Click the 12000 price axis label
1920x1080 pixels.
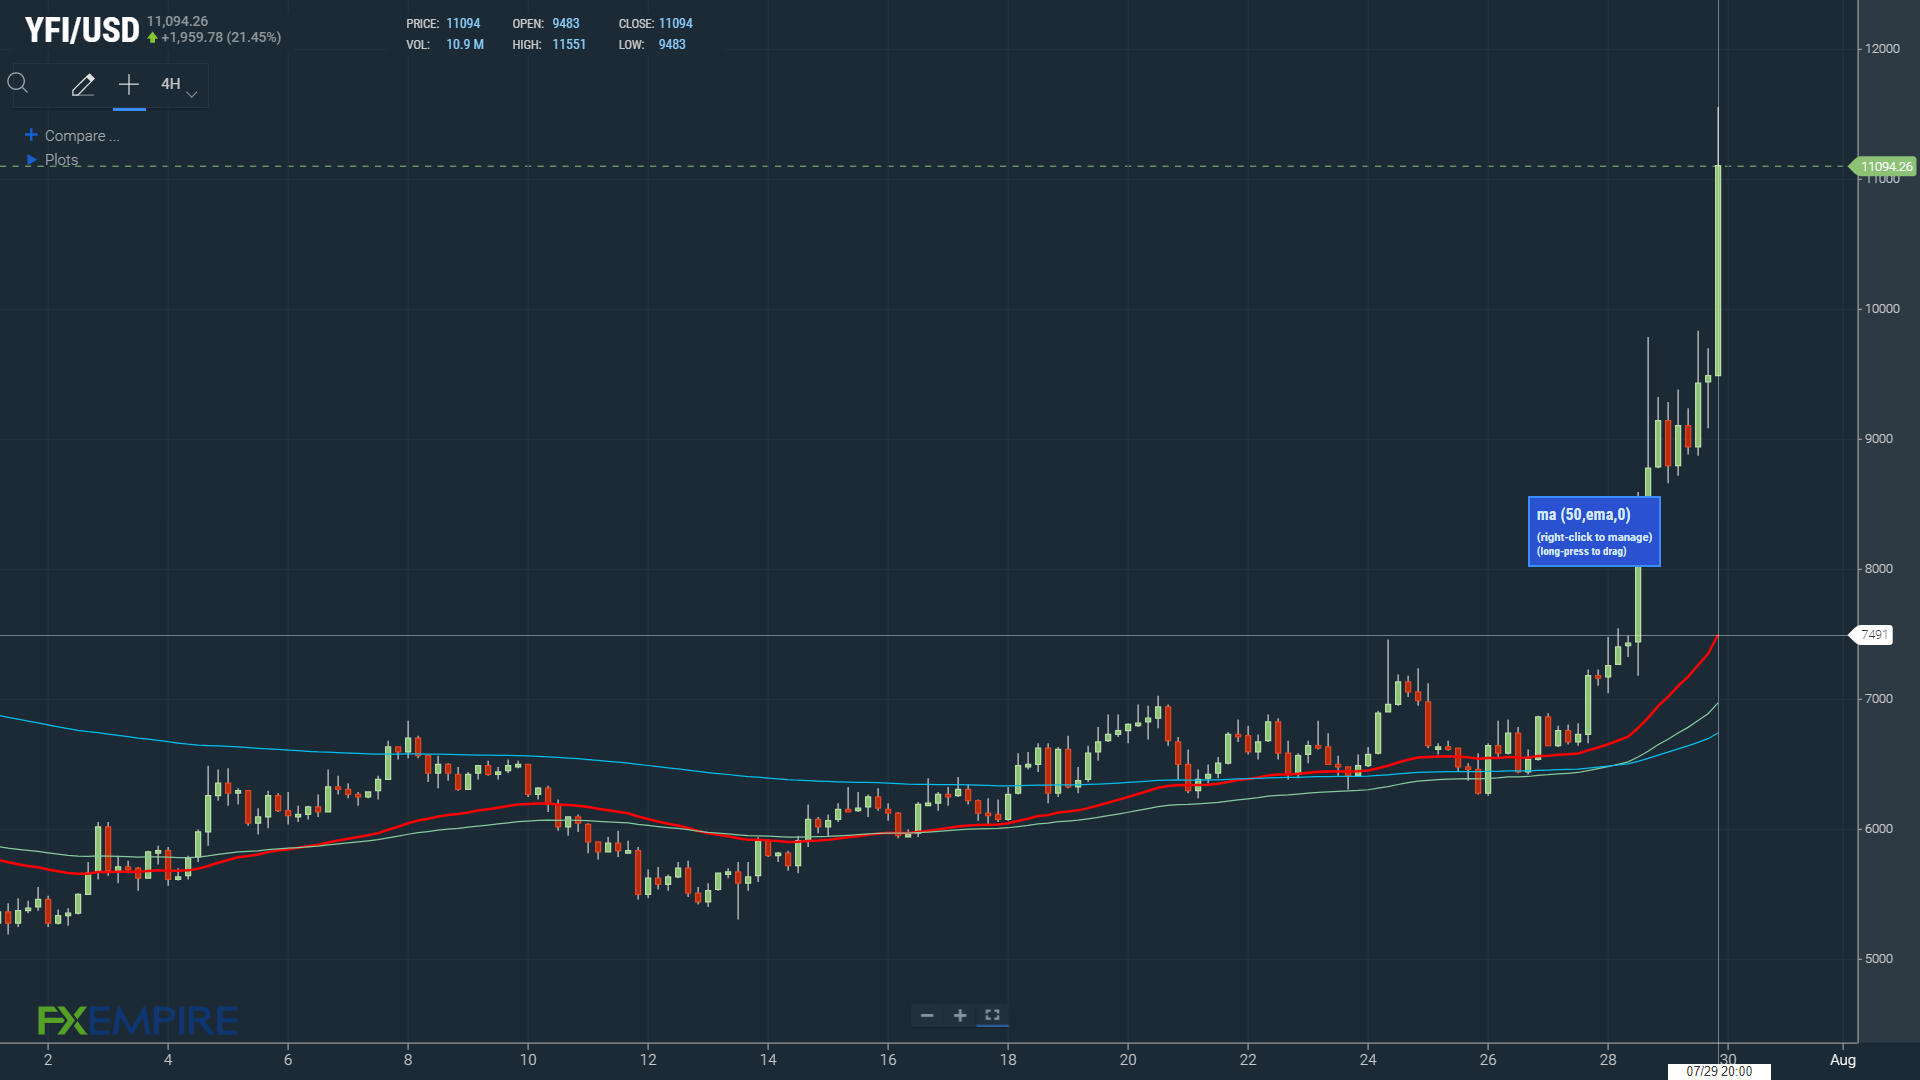coord(1882,49)
